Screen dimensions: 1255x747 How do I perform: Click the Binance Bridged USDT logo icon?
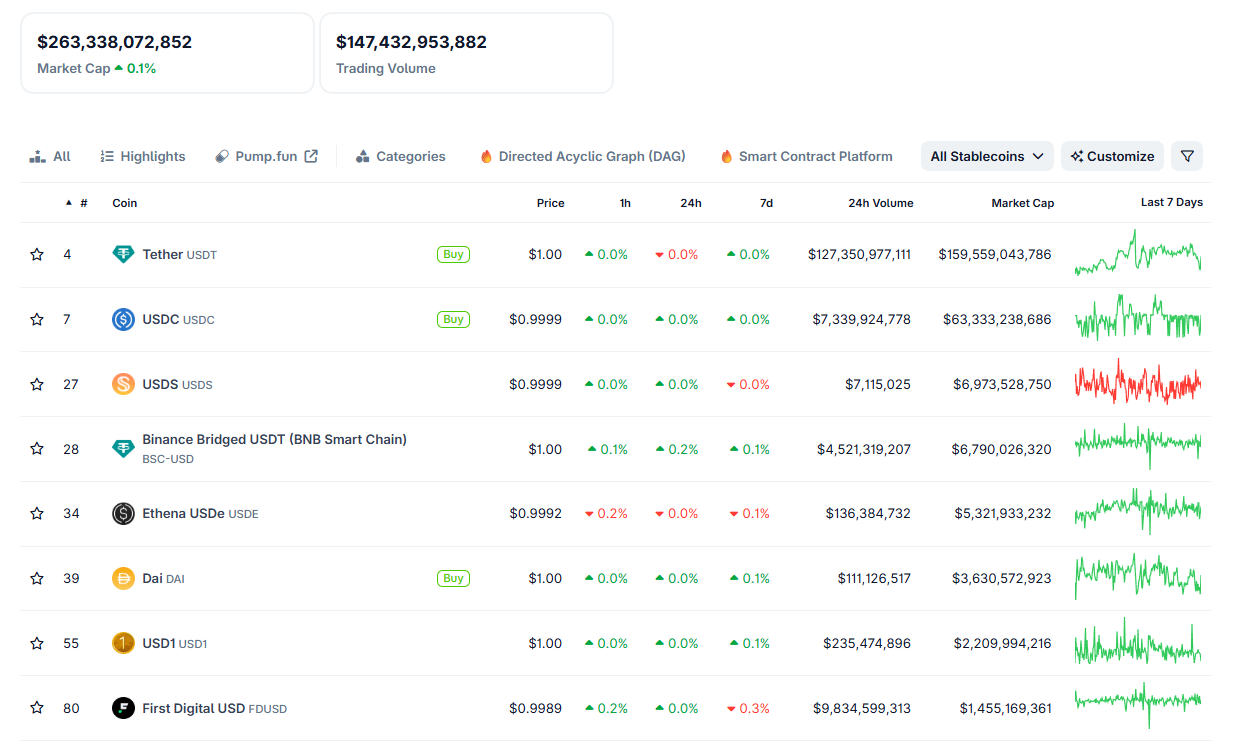[x=123, y=449]
